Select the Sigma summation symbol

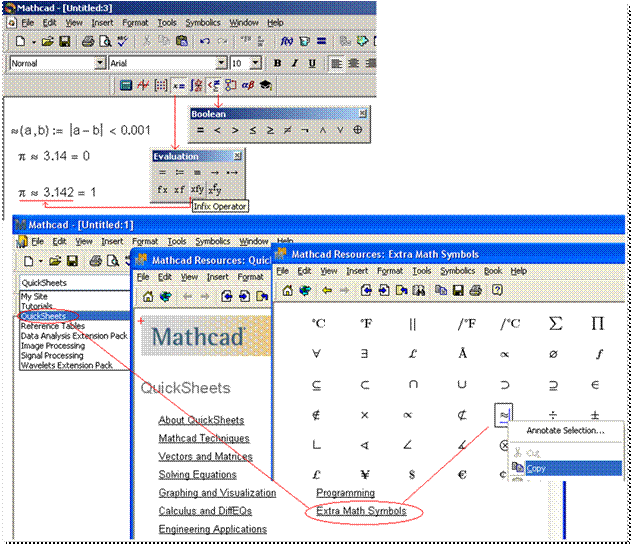(x=555, y=324)
